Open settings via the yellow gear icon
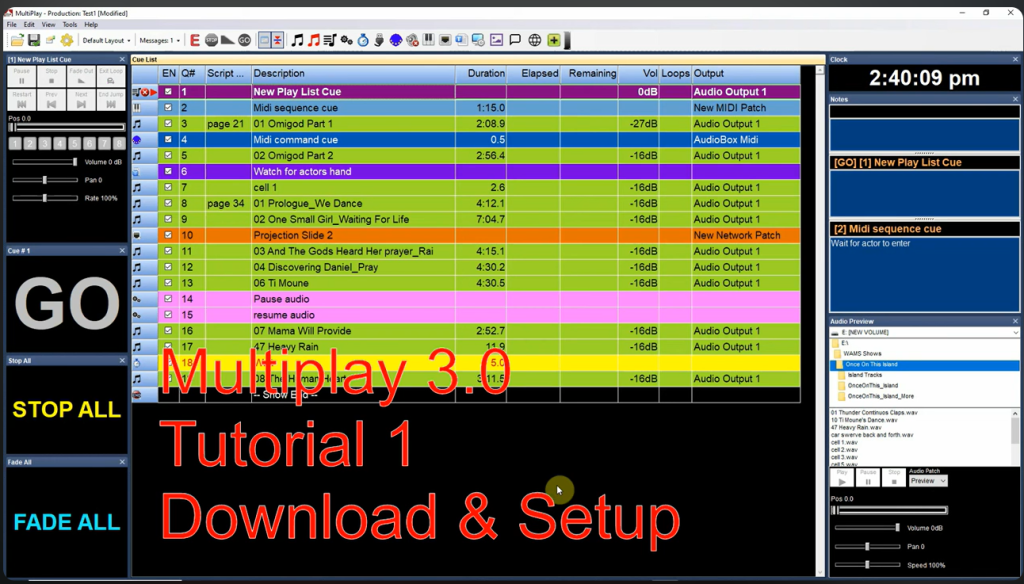This screenshot has width=1024, height=584. pyautogui.click(x=67, y=41)
